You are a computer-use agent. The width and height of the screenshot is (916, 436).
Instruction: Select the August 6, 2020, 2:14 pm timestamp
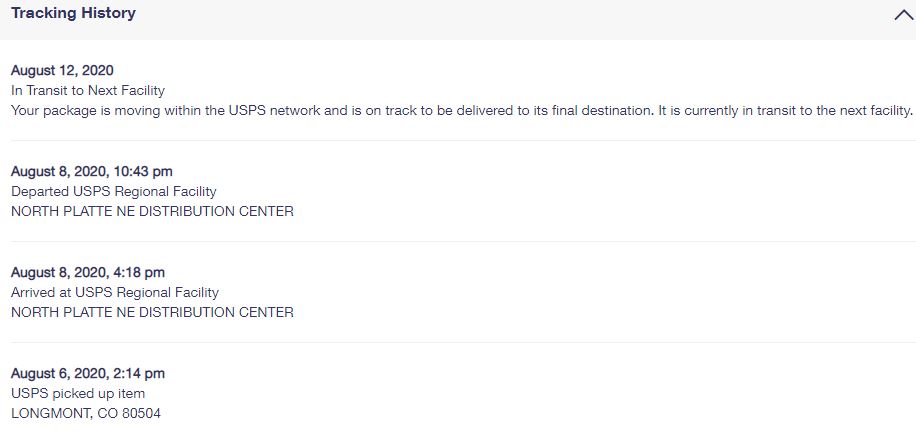(88, 373)
